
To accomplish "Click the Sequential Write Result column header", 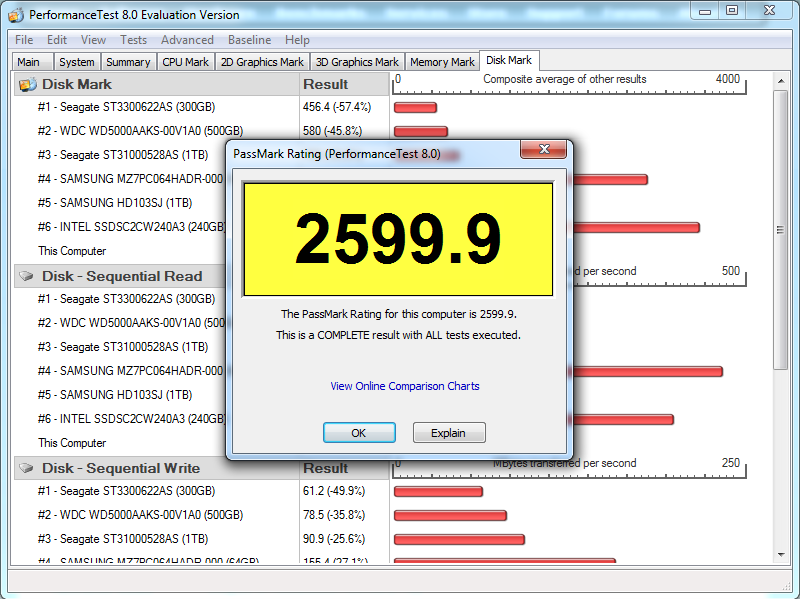I will point(344,468).
